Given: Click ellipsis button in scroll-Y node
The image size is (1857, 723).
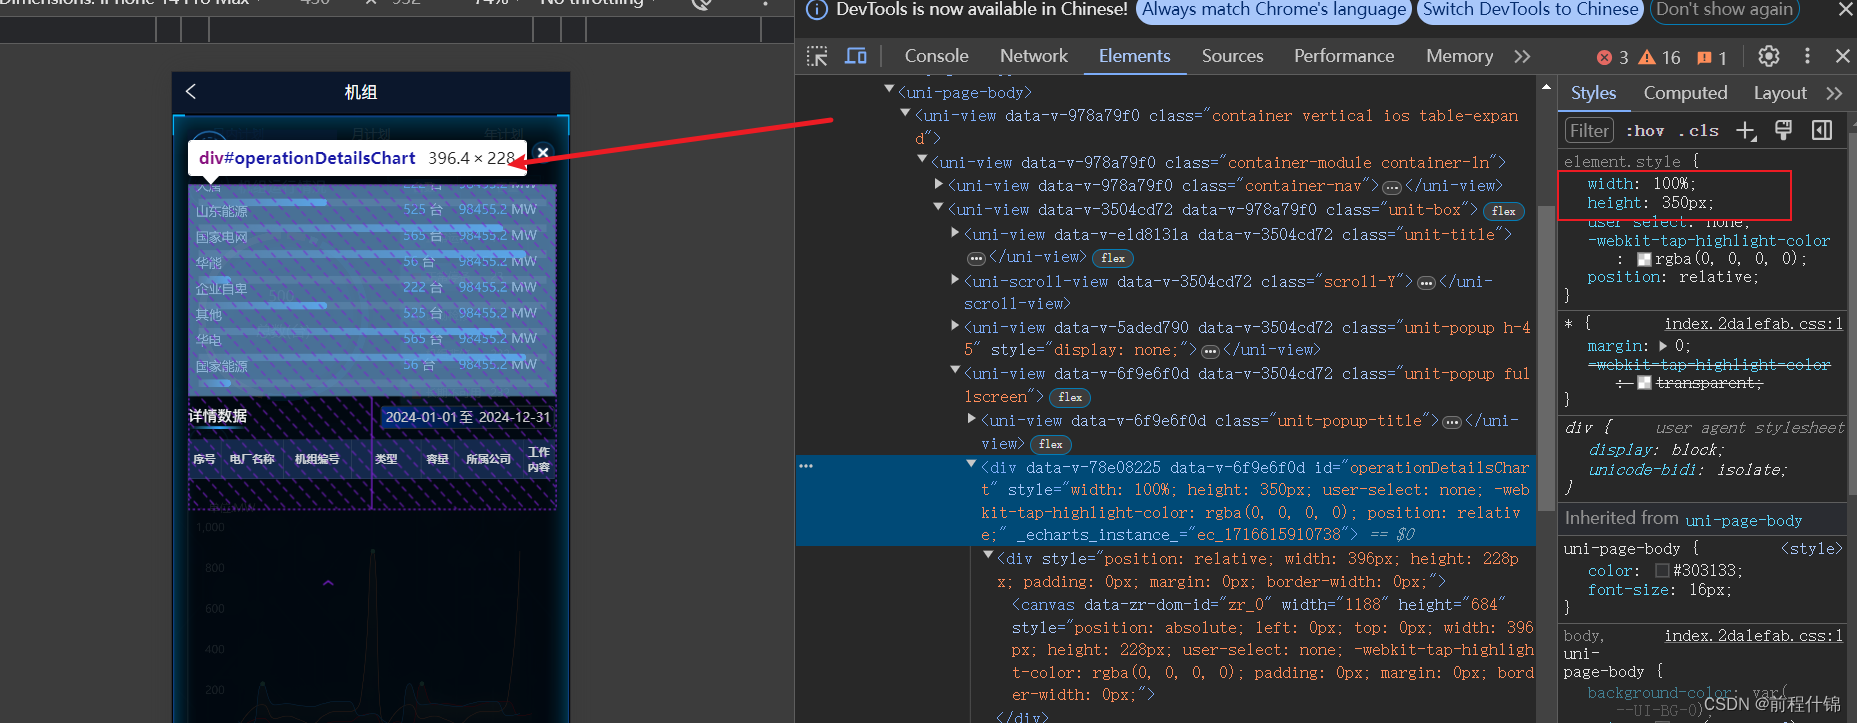Looking at the screenshot, I should (1426, 283).
